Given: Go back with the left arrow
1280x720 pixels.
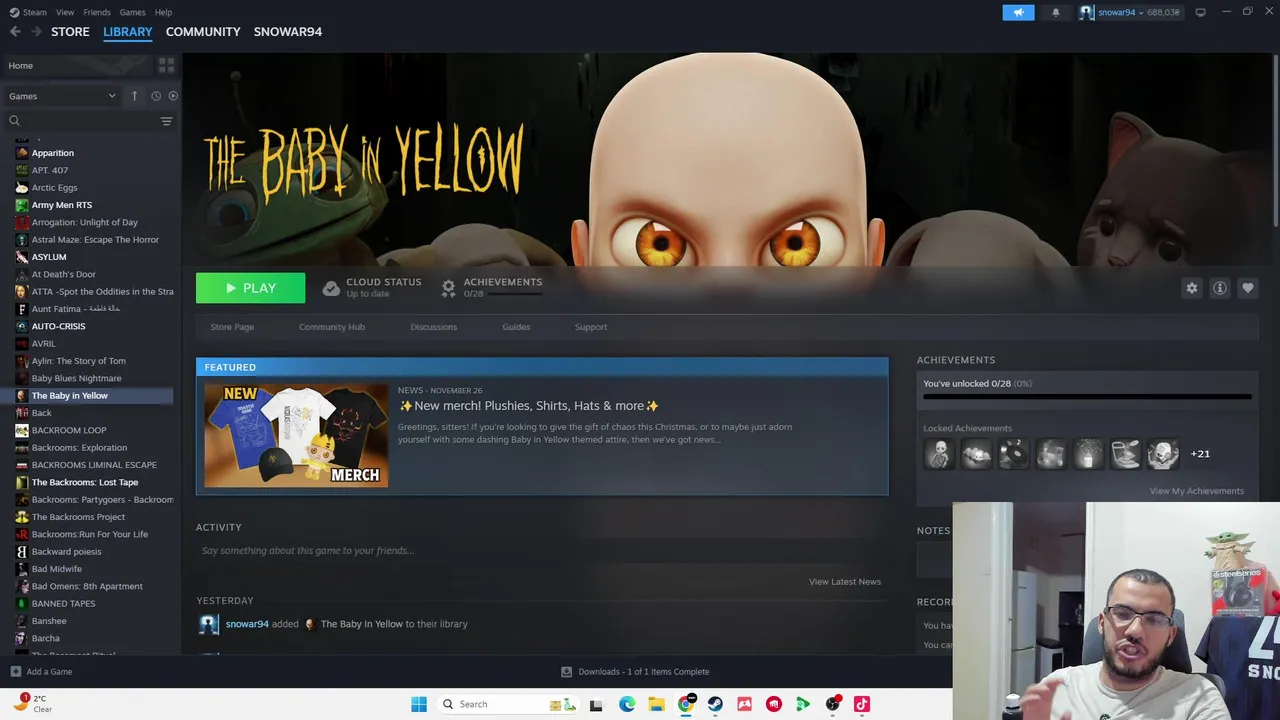Looking at the screenshot, I should pyautogui.click(x=15, y=32).
